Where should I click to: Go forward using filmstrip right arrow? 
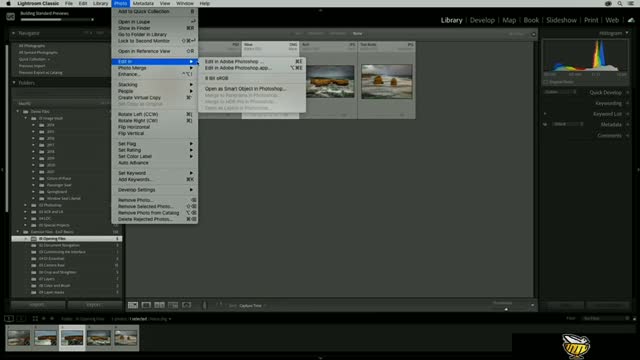click(52, 319)
